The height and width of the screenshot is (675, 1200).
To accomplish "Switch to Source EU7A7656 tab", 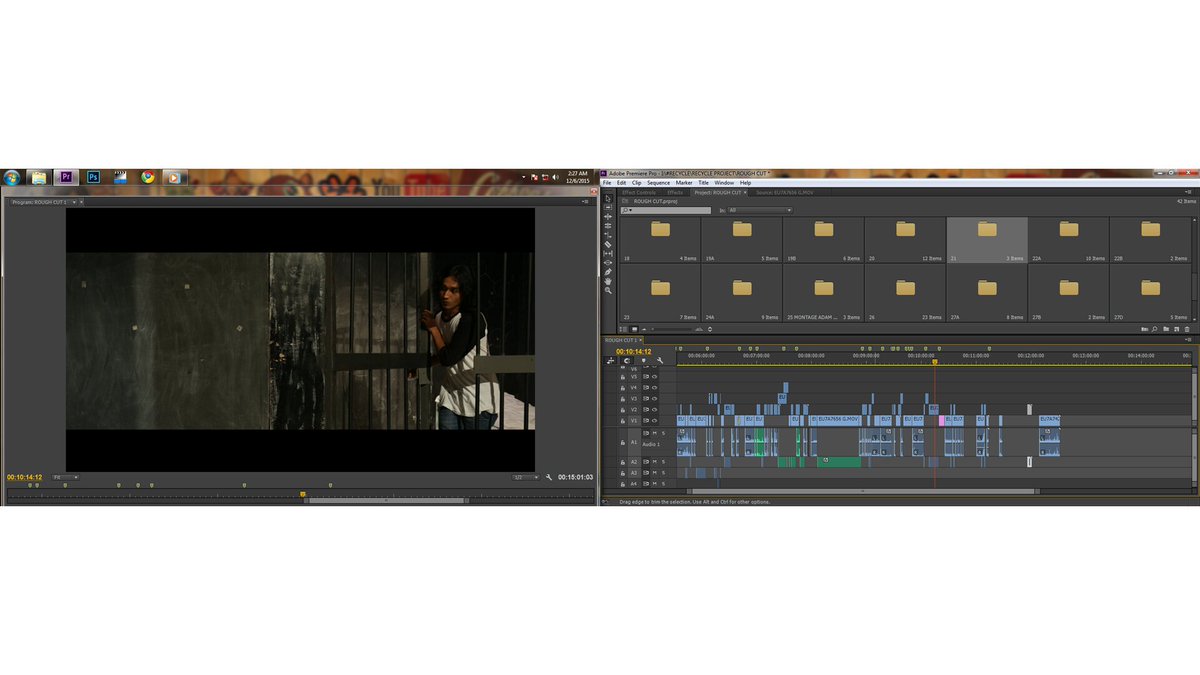I will tap(784, 192).
